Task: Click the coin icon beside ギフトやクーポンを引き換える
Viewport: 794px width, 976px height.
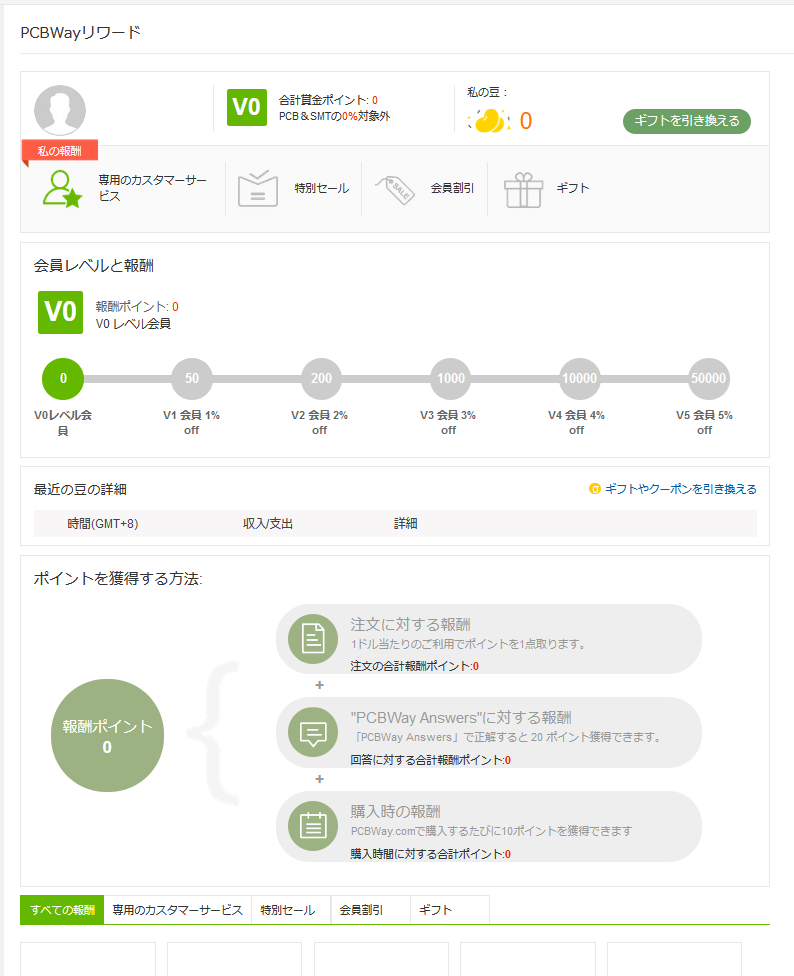Action: tap(595, 489)
